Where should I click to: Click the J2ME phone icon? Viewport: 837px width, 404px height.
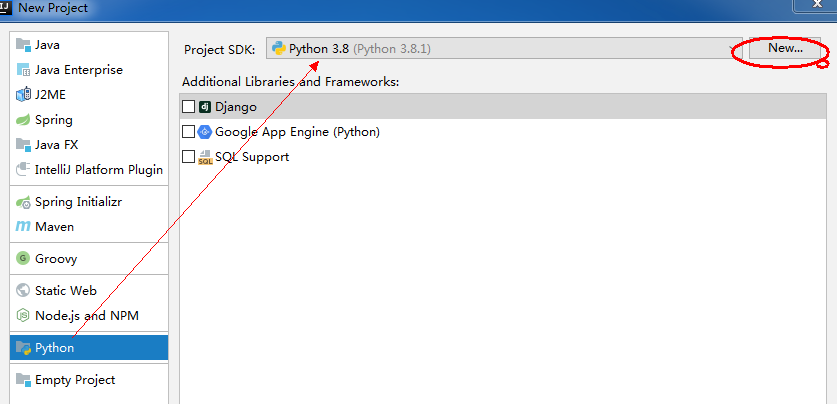pyautogui.click(x=23, y=95)
